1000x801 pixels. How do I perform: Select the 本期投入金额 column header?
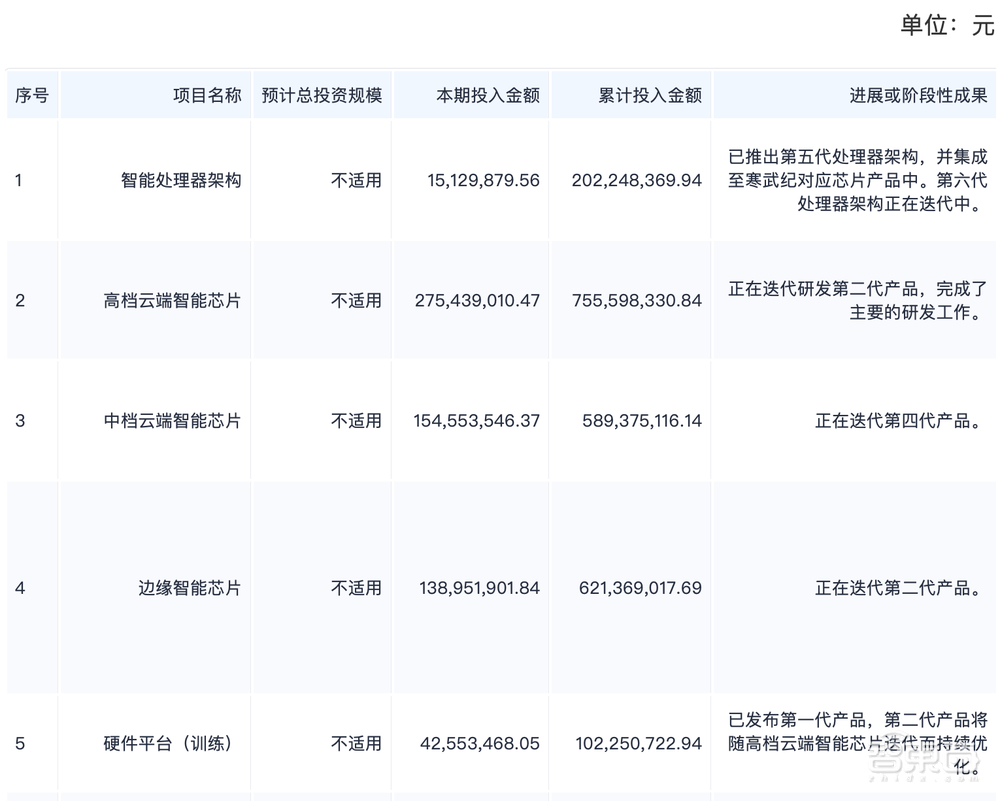[x=488, y=95]
